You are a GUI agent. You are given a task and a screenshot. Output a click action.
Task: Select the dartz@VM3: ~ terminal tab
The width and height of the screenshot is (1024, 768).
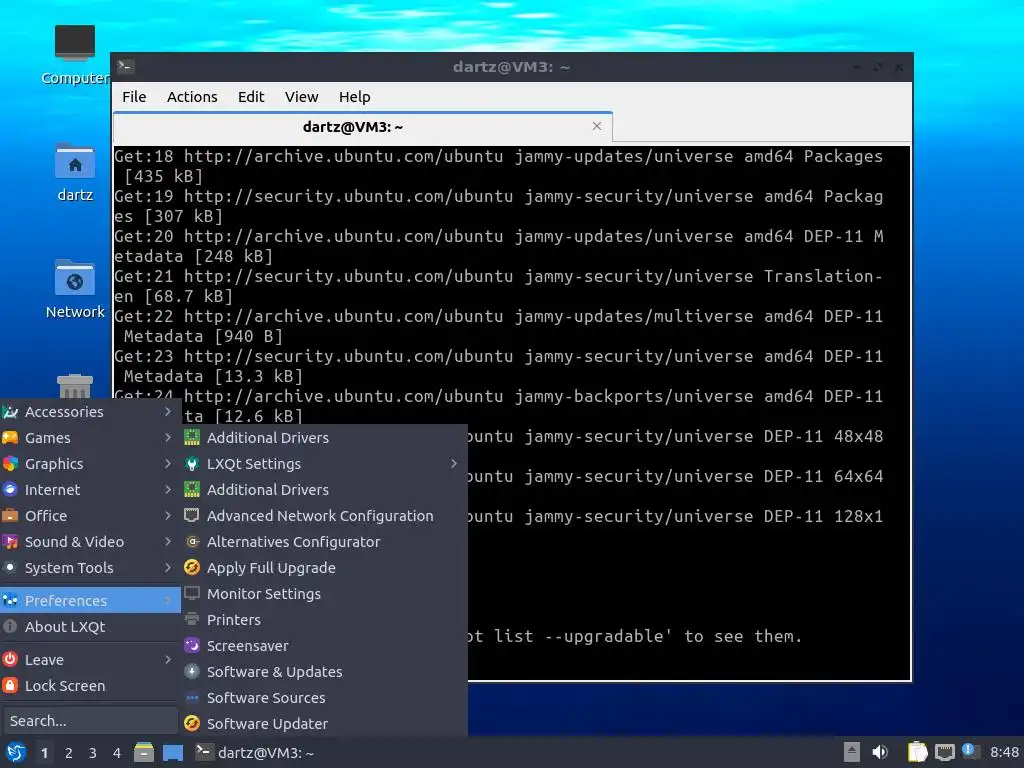[x=362, y=127]
